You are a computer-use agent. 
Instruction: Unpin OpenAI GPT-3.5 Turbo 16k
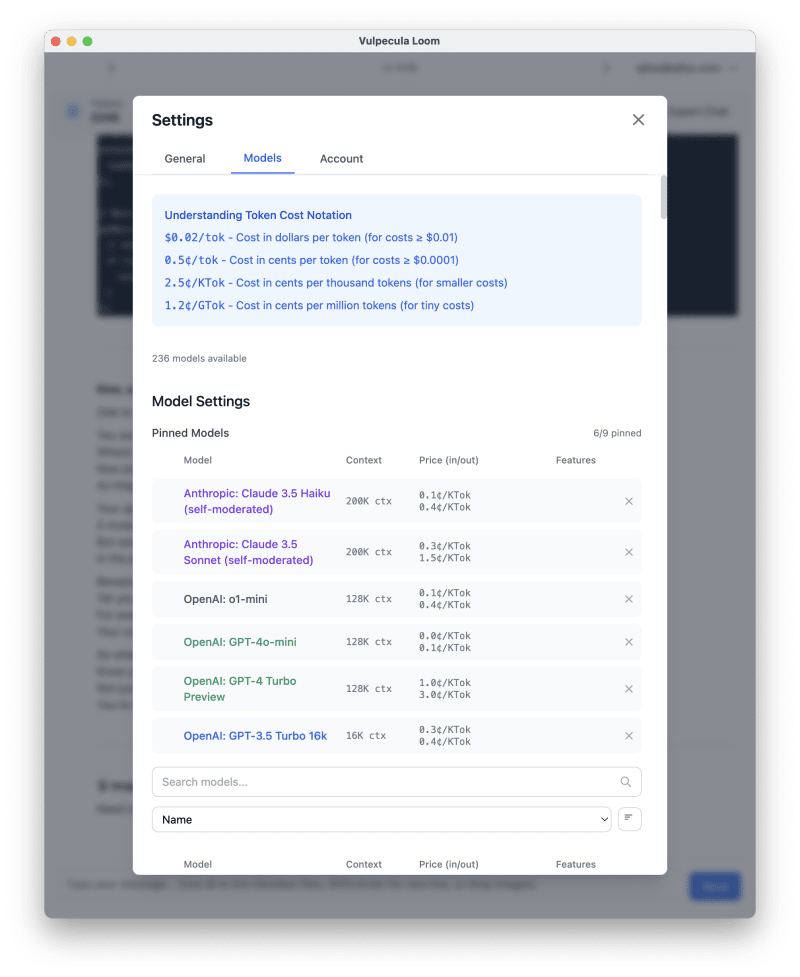tap(629, 736)
